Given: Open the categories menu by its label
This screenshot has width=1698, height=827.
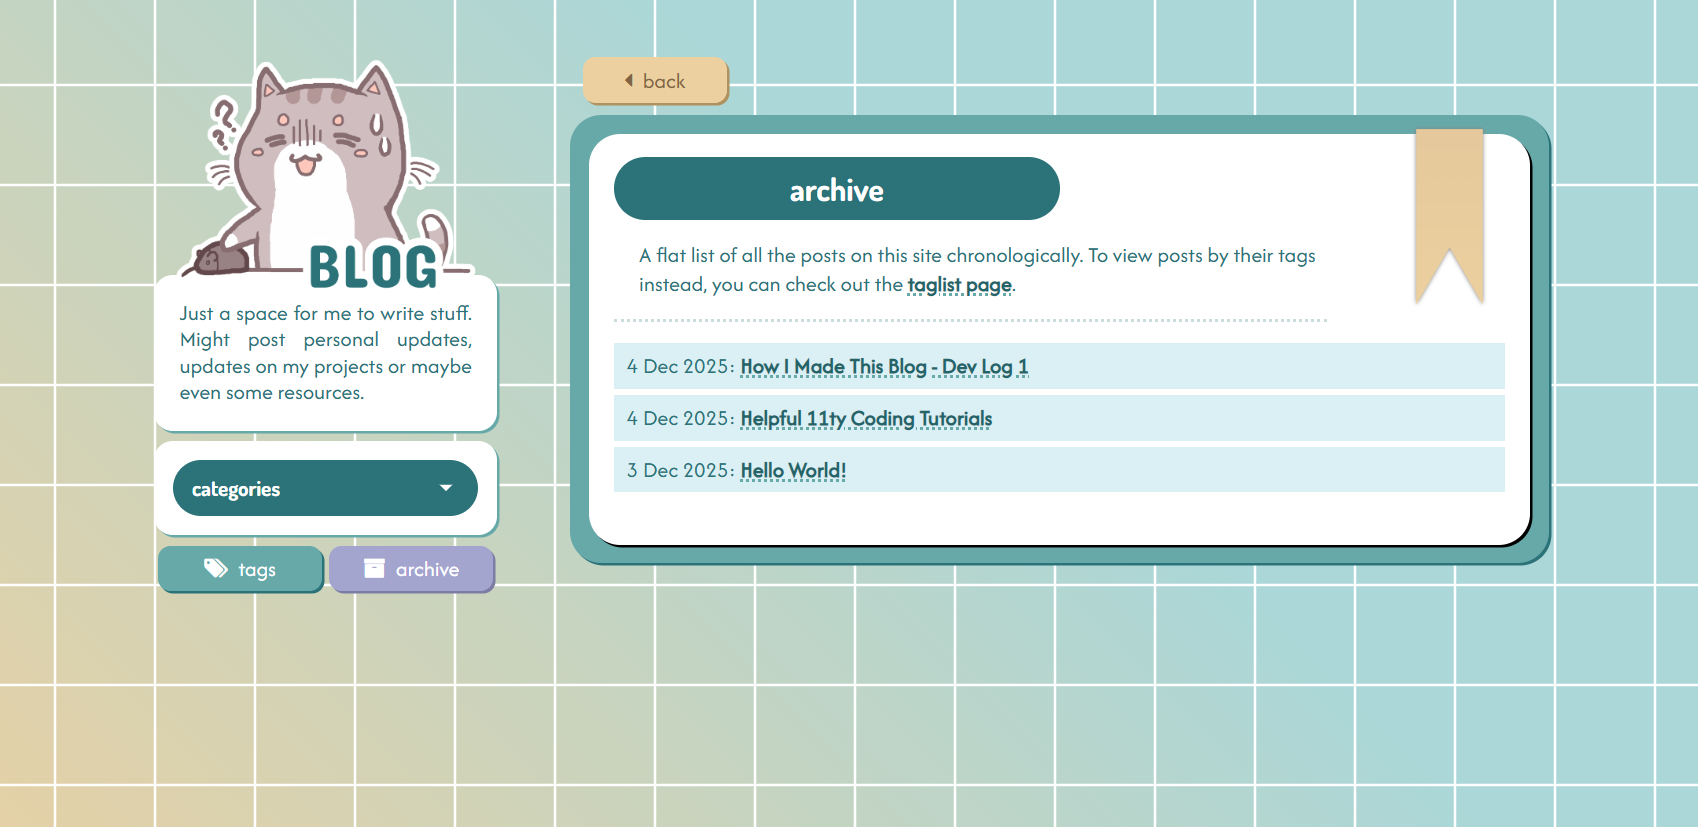Looking at the screenshot, I should 236,489.
